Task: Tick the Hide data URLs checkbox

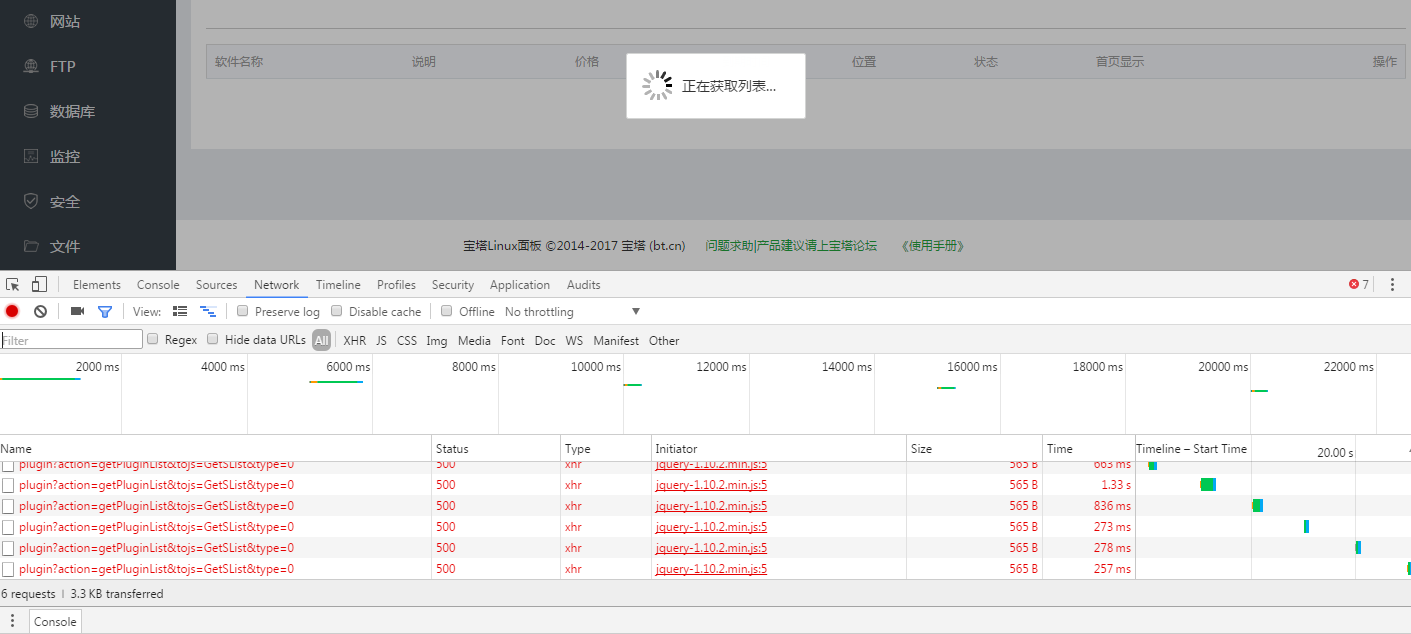Action: click(x=213, y=339)
